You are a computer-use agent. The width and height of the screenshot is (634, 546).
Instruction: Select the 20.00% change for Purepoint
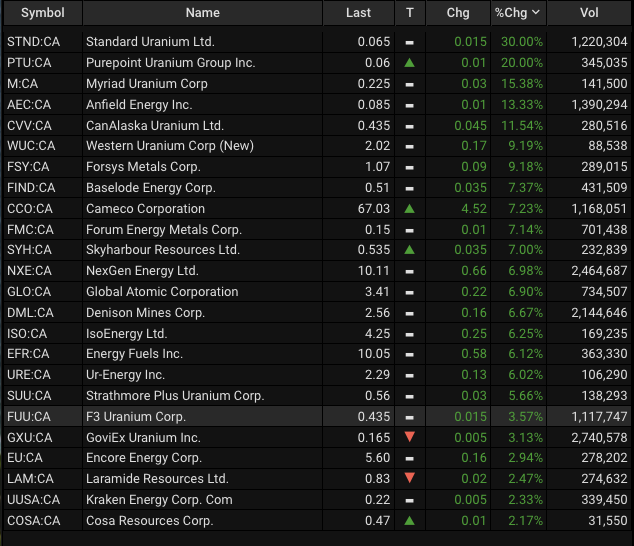(x=522, y=63)
